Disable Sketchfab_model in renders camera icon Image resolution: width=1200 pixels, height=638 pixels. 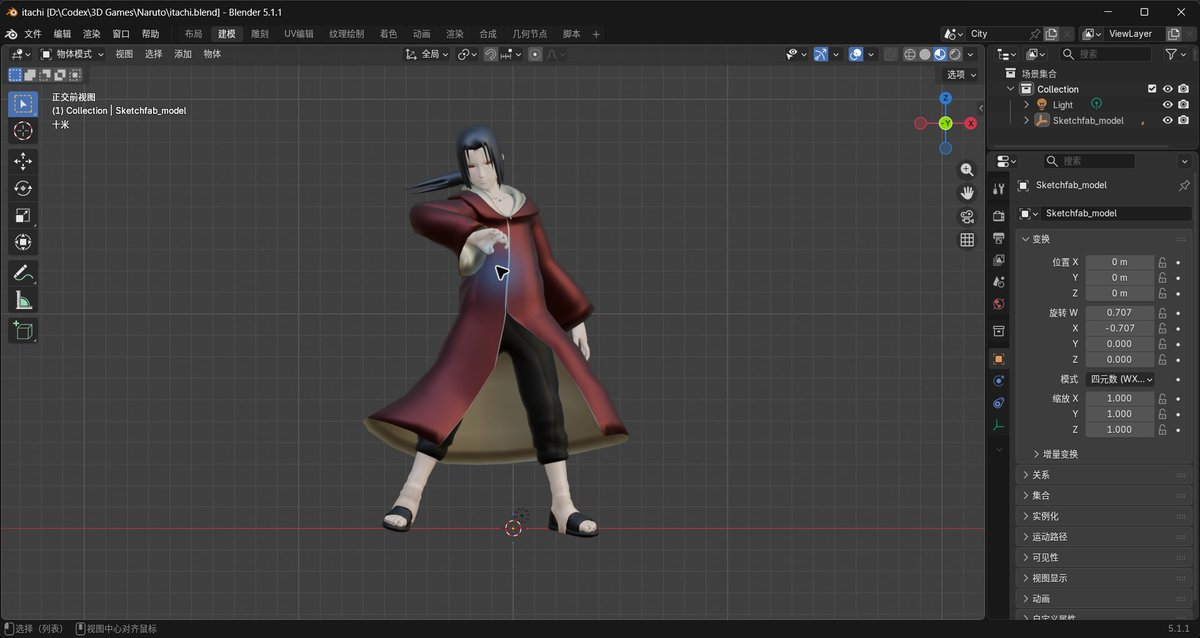pyautogui.click(x=1183, y=120)
